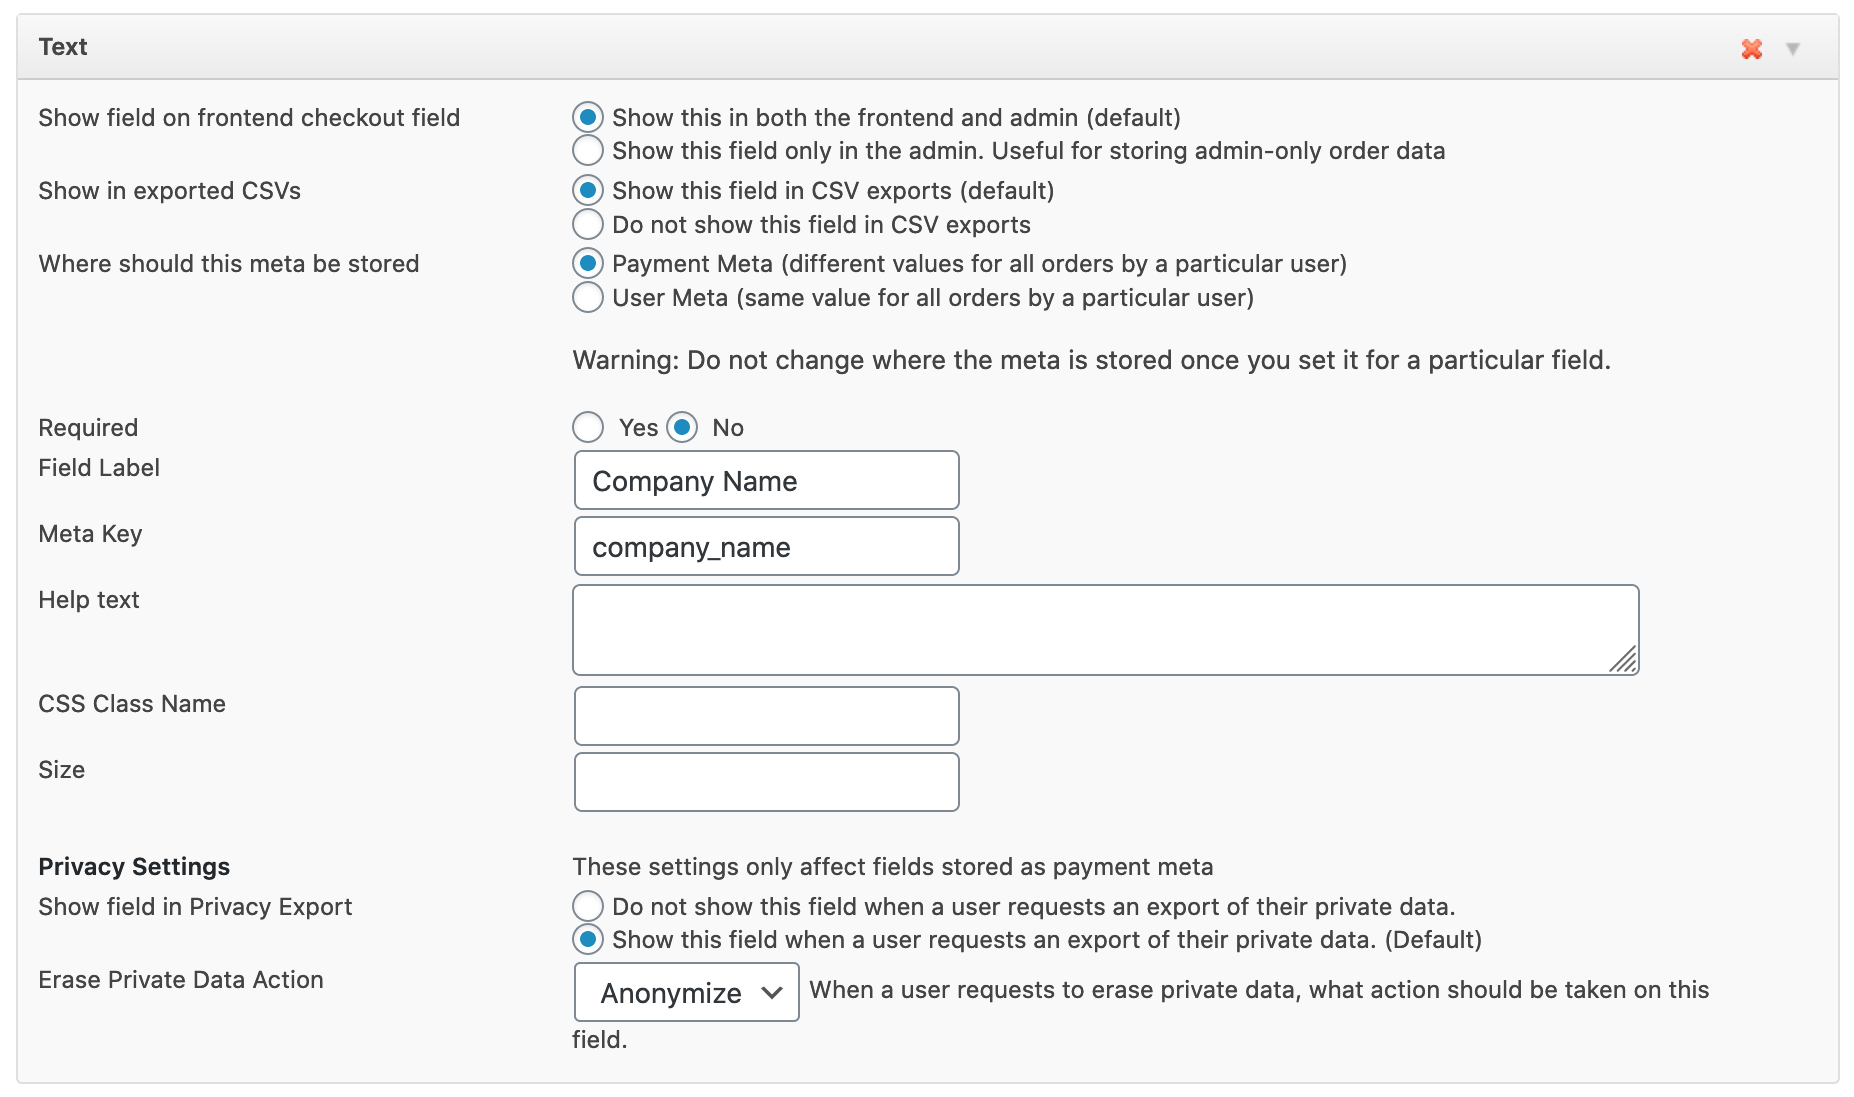The height and width of the screenshot is (1097, 1854).
Task: Set Required to No
Action: [x=682, y=427]
